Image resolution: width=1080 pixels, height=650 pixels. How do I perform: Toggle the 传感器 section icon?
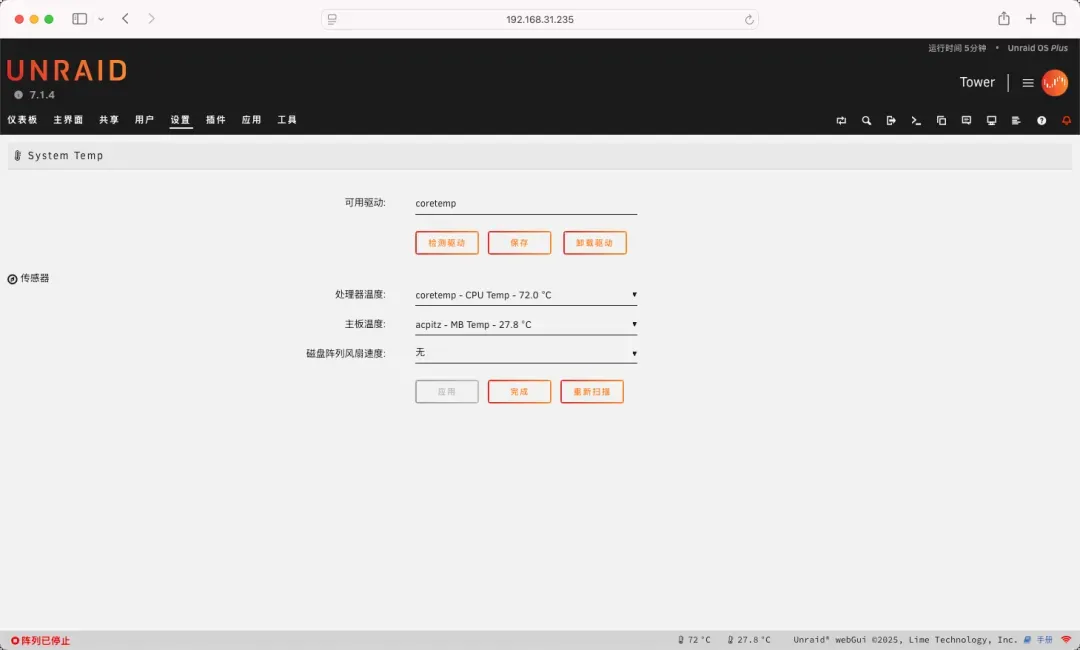point(12,279)
